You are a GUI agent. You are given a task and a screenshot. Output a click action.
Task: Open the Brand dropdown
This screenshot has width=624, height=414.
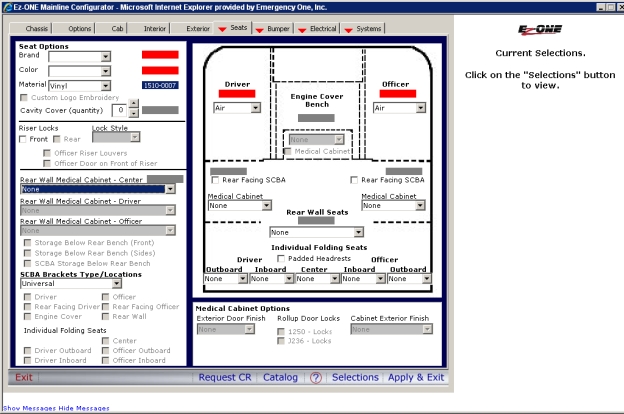point(80,57)
